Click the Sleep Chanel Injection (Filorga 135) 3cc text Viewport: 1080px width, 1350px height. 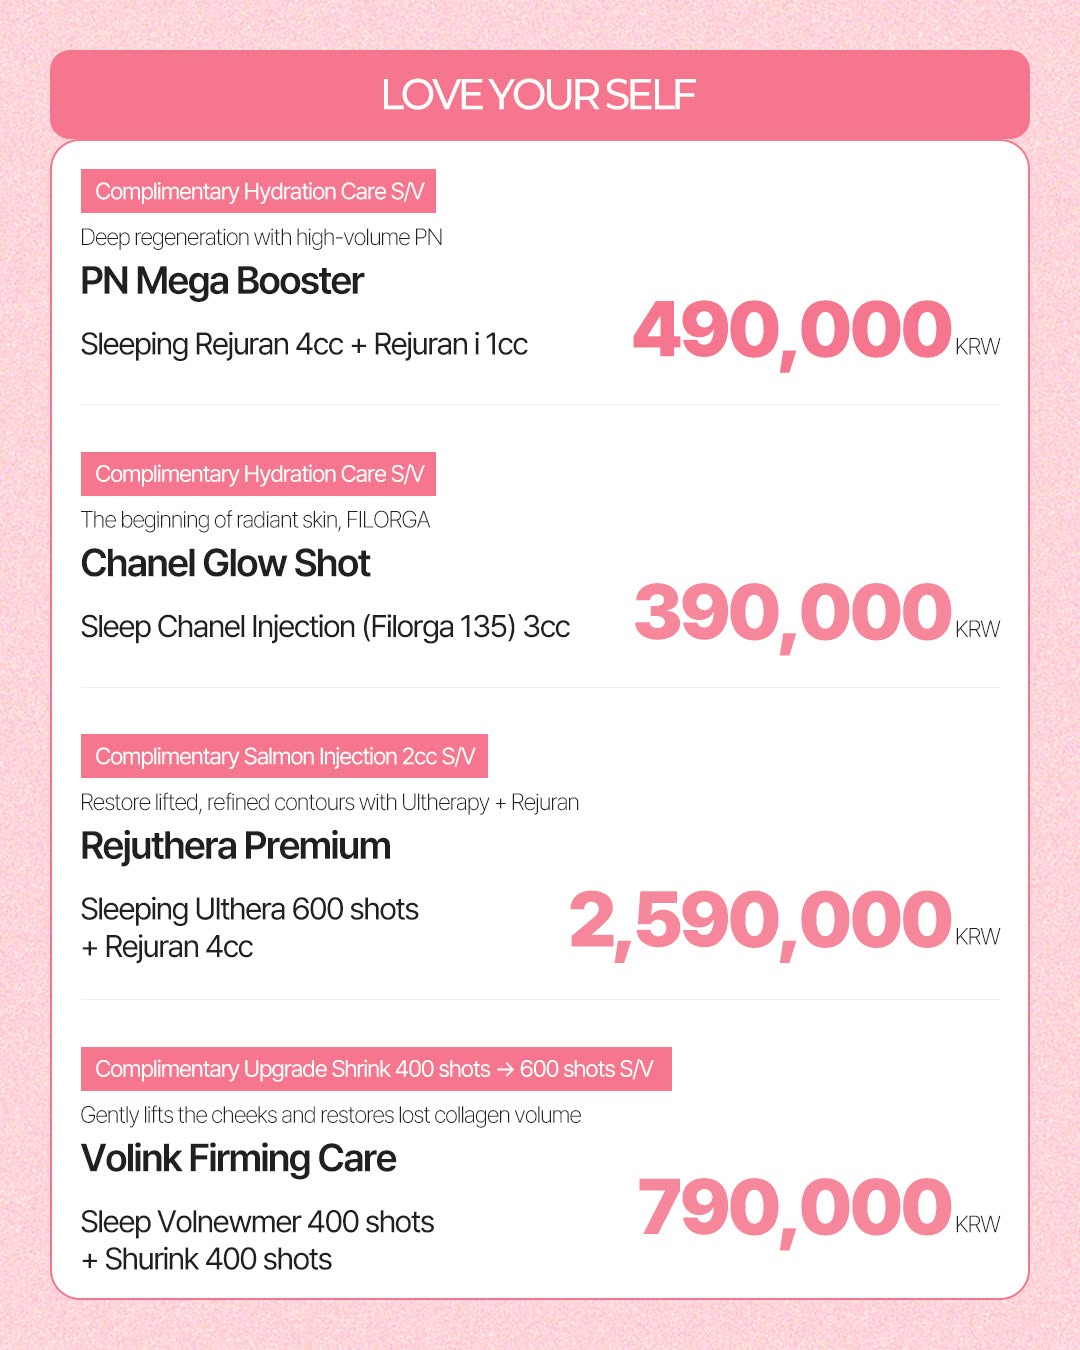(x=325, y=627)
